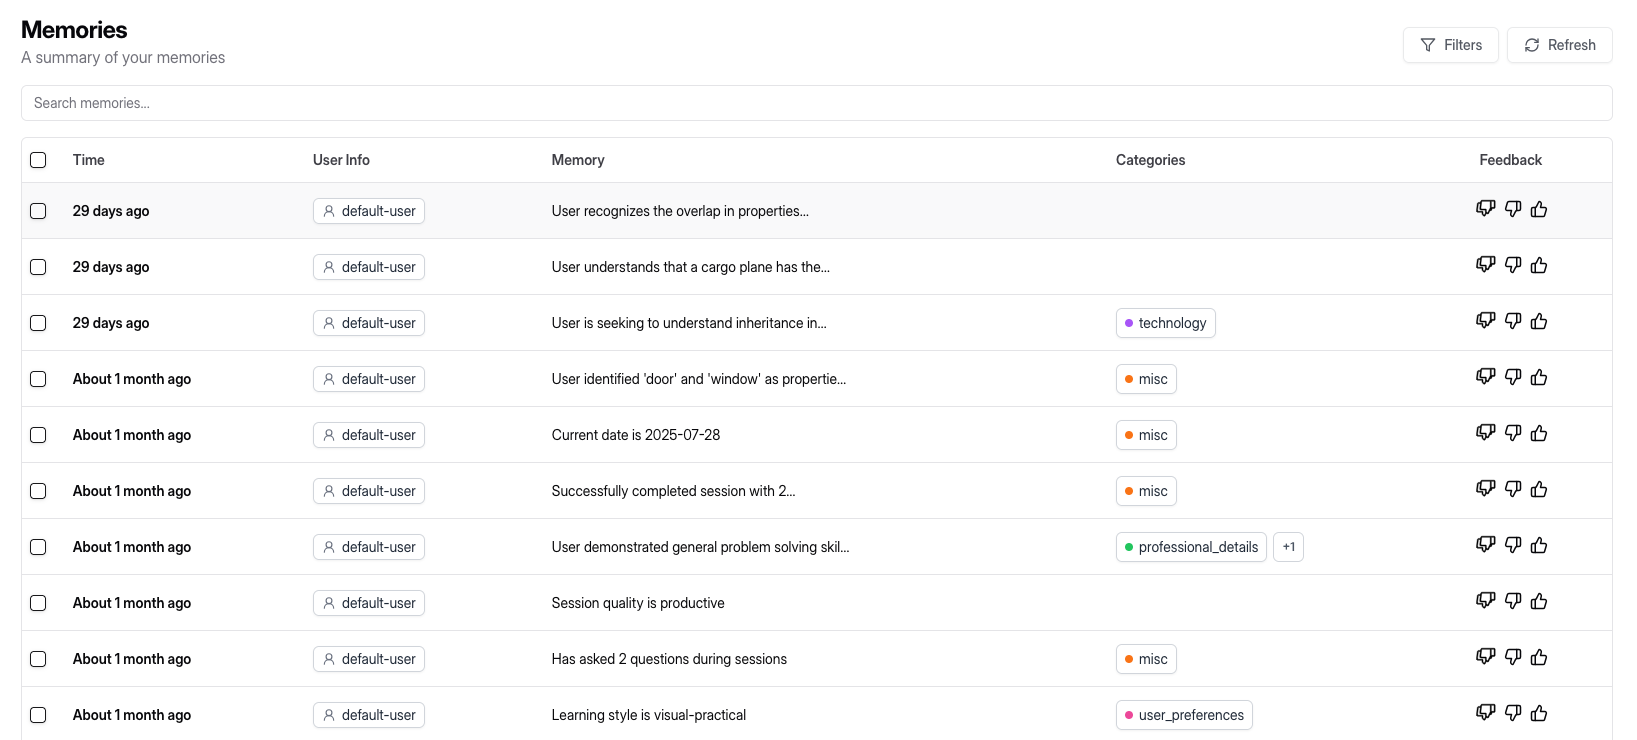Give thumbs up to 'overlap in properties' memory

tap(1539, 210)
